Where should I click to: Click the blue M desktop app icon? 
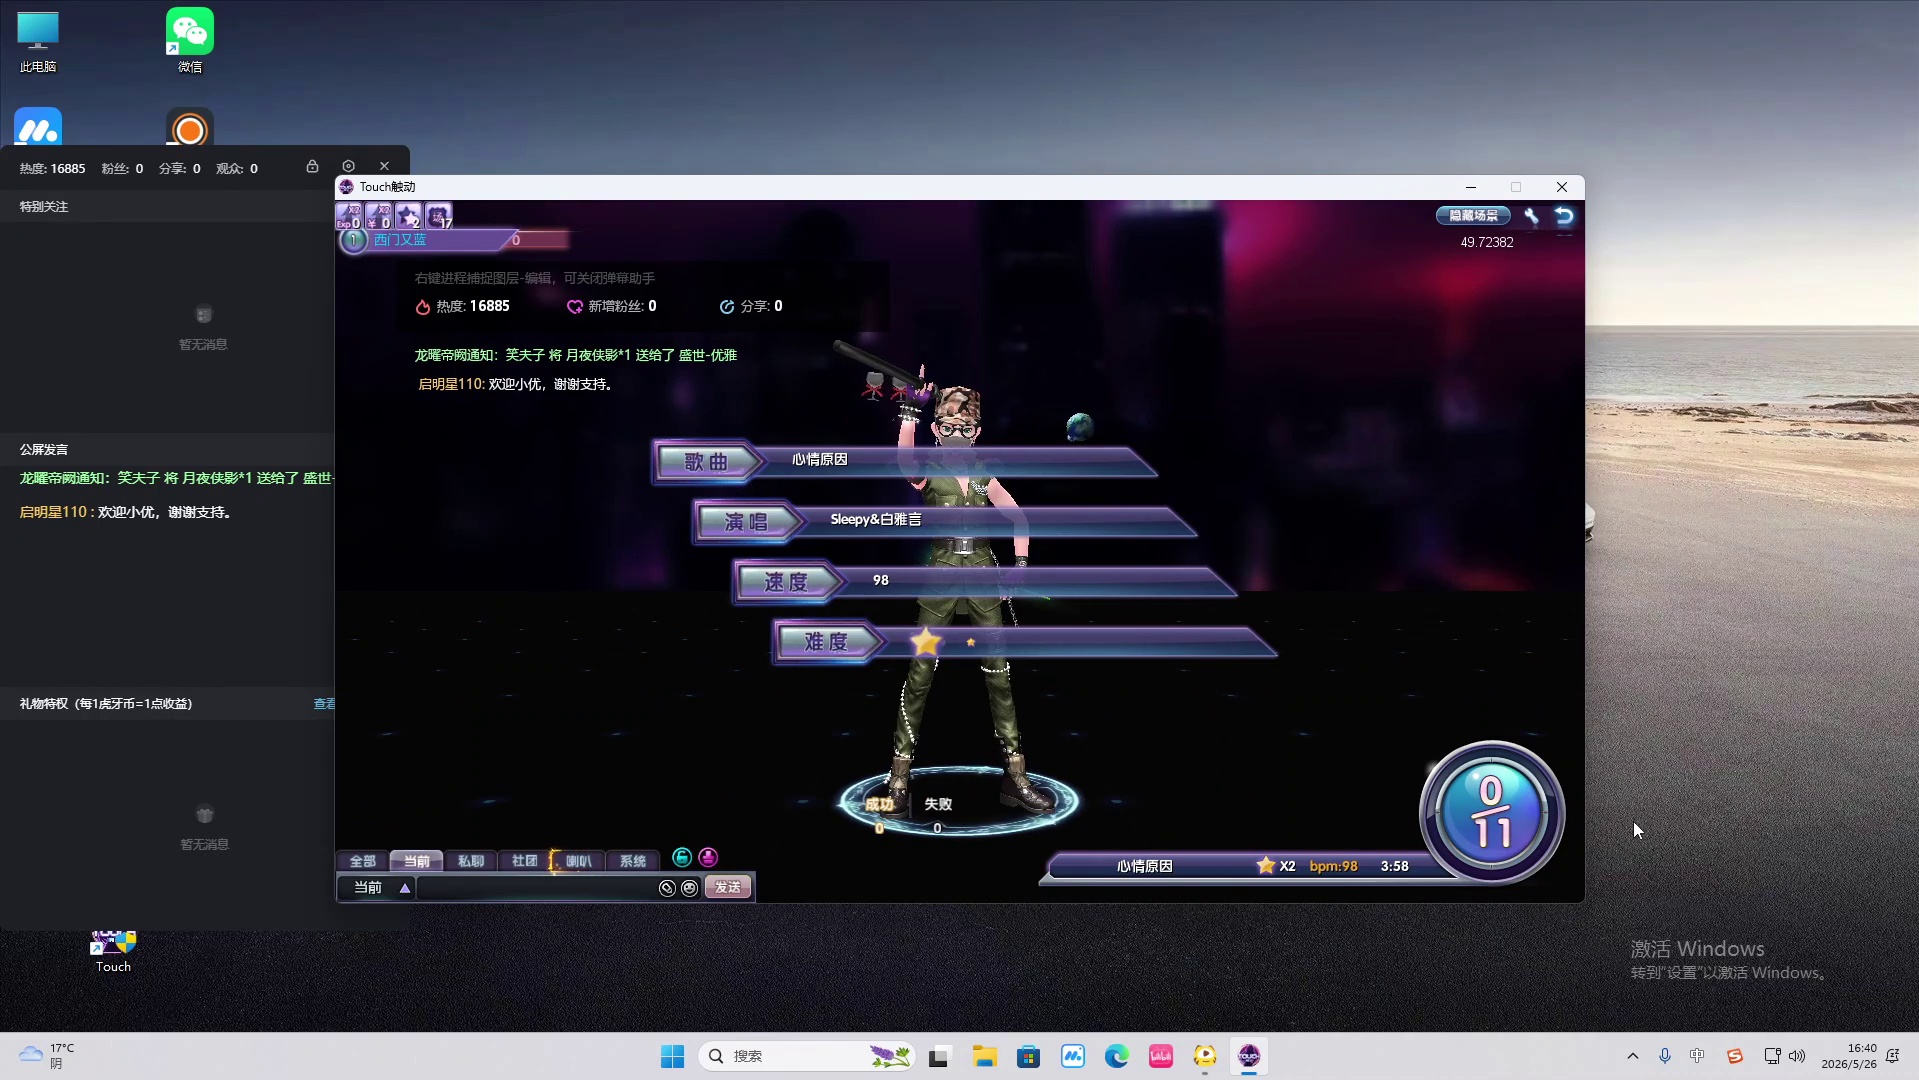pyautogui.click(x=38, y=128)
